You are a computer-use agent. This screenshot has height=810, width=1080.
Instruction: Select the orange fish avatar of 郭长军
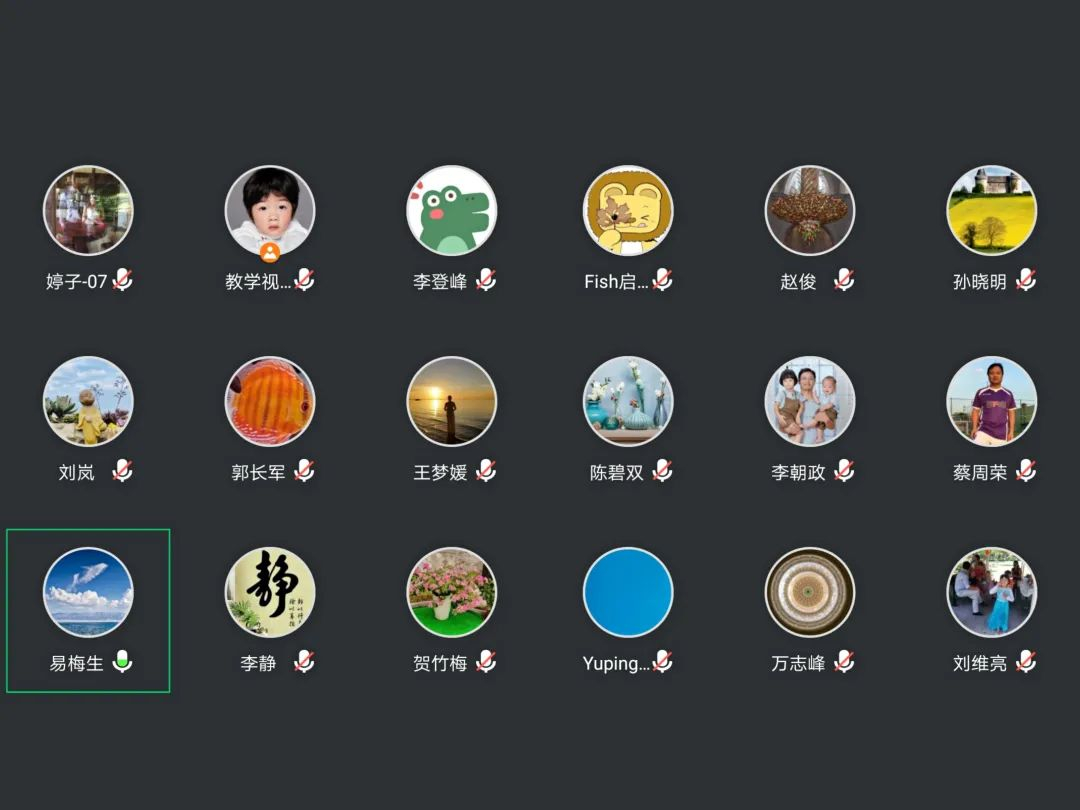point(270,401)
